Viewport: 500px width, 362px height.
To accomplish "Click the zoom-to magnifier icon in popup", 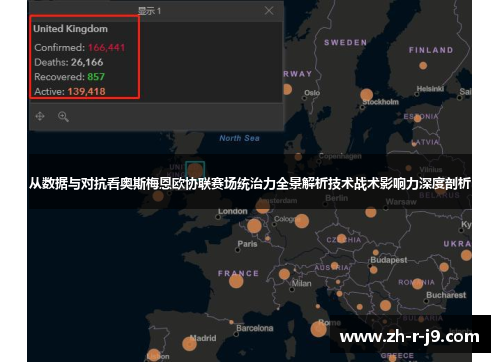I will 63,117.
